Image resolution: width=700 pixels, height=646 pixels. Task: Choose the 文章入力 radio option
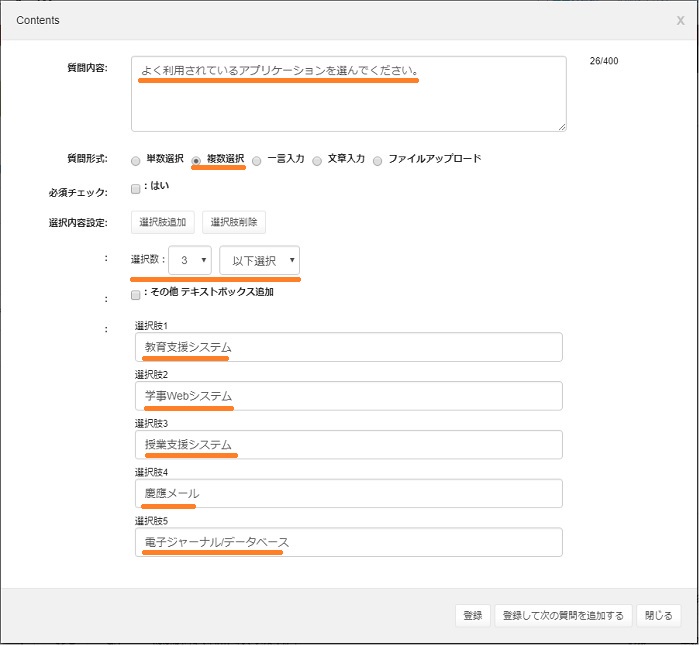click(317, 160)
